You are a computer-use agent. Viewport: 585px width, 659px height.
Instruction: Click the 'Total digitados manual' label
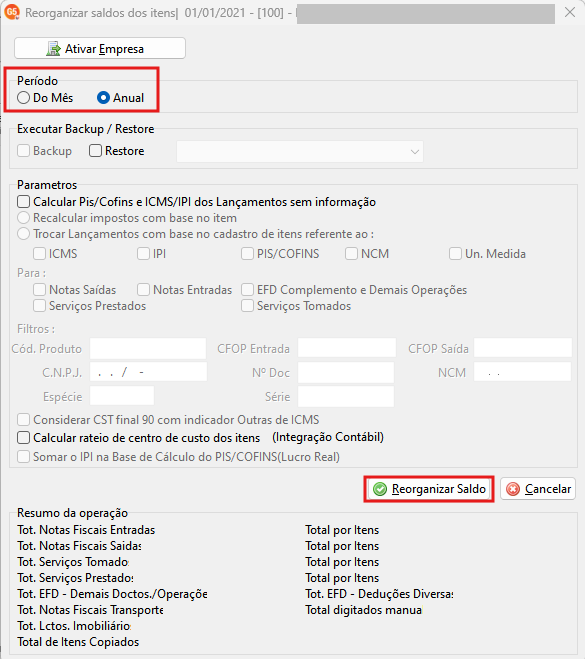point(364,609)
